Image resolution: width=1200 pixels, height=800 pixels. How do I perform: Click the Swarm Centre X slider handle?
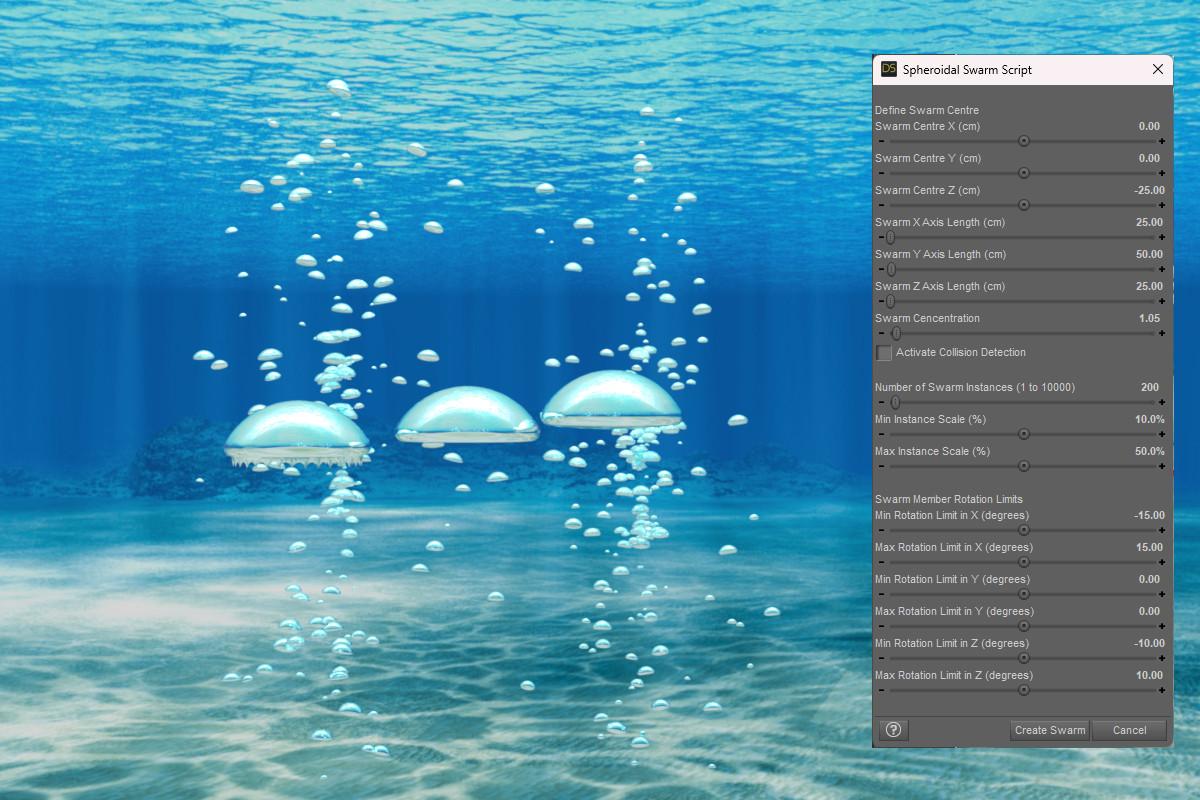[x=1024, y=141]
